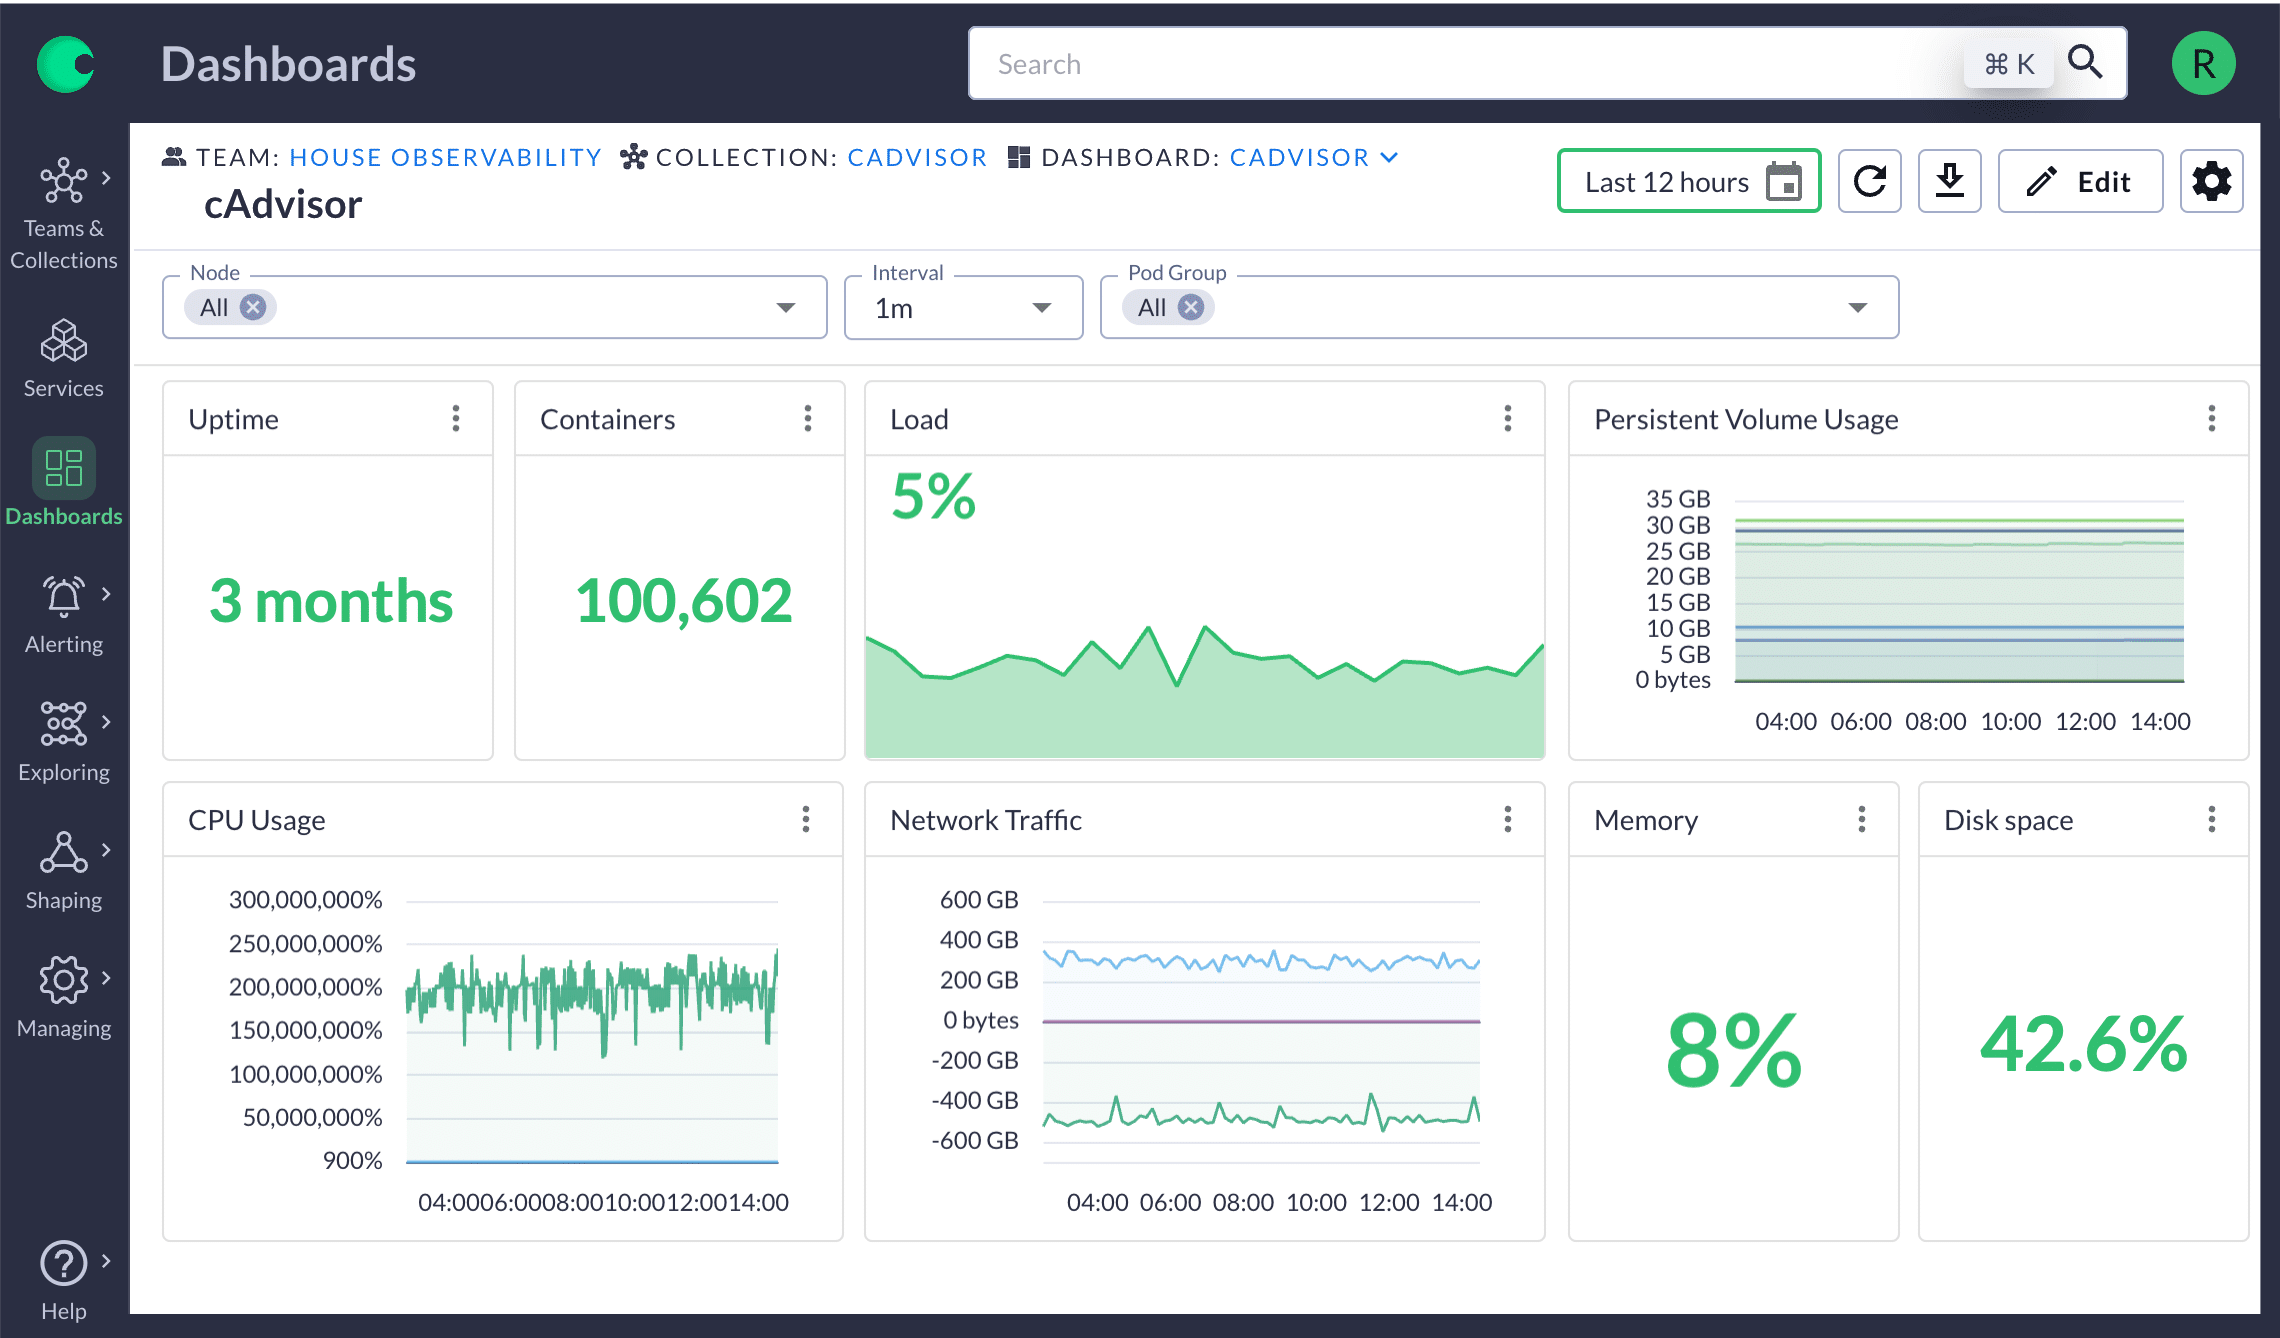Change the Last 12 hours time range

point(1688,181)
